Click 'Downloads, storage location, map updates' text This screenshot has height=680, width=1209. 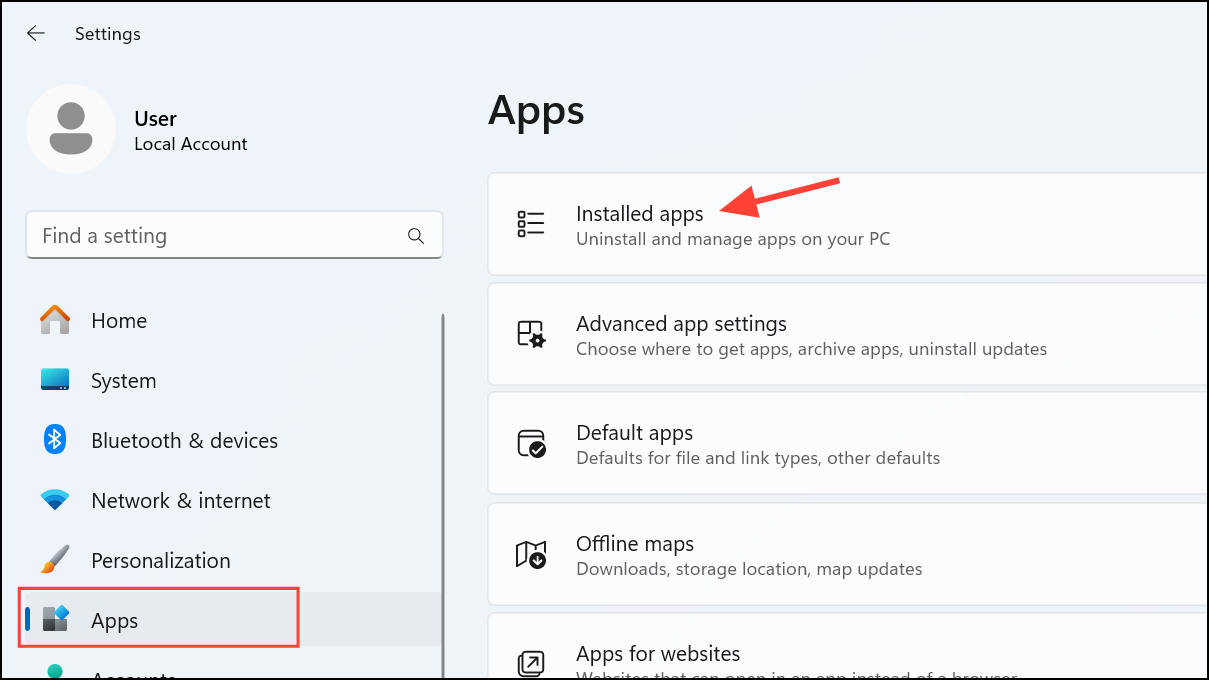(749, 569)
